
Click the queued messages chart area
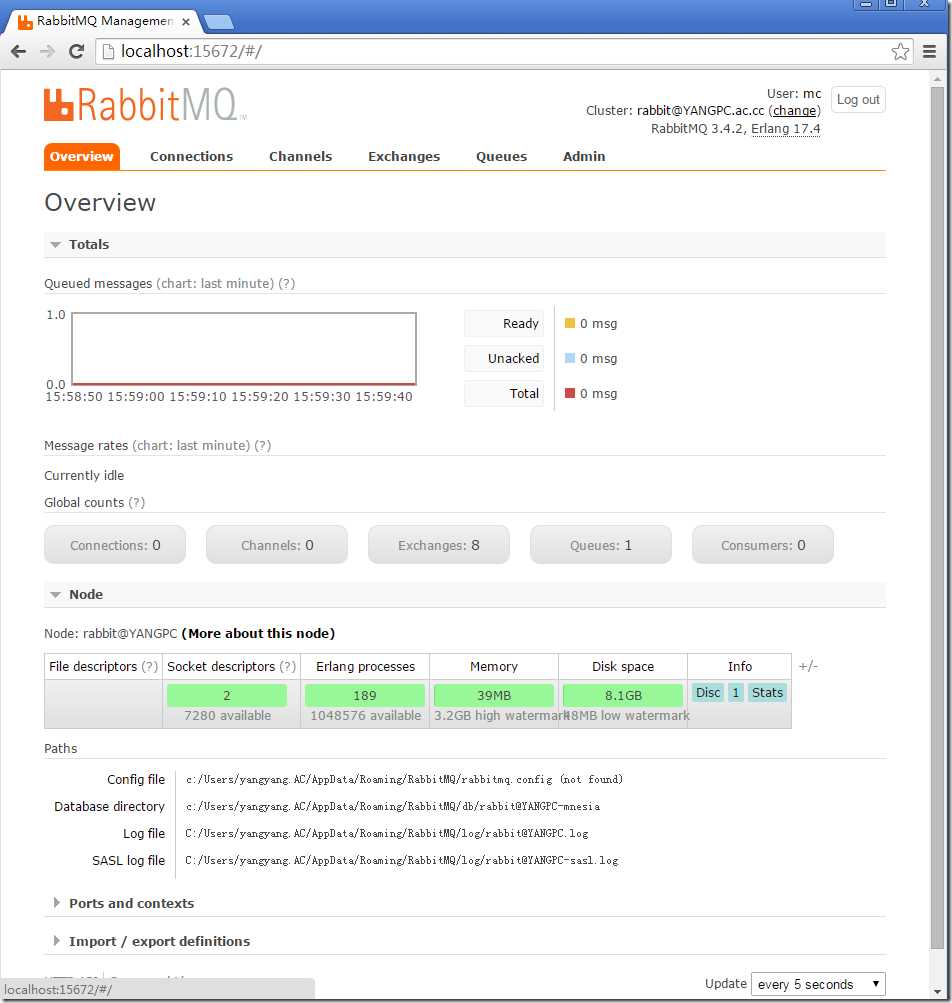244,349
